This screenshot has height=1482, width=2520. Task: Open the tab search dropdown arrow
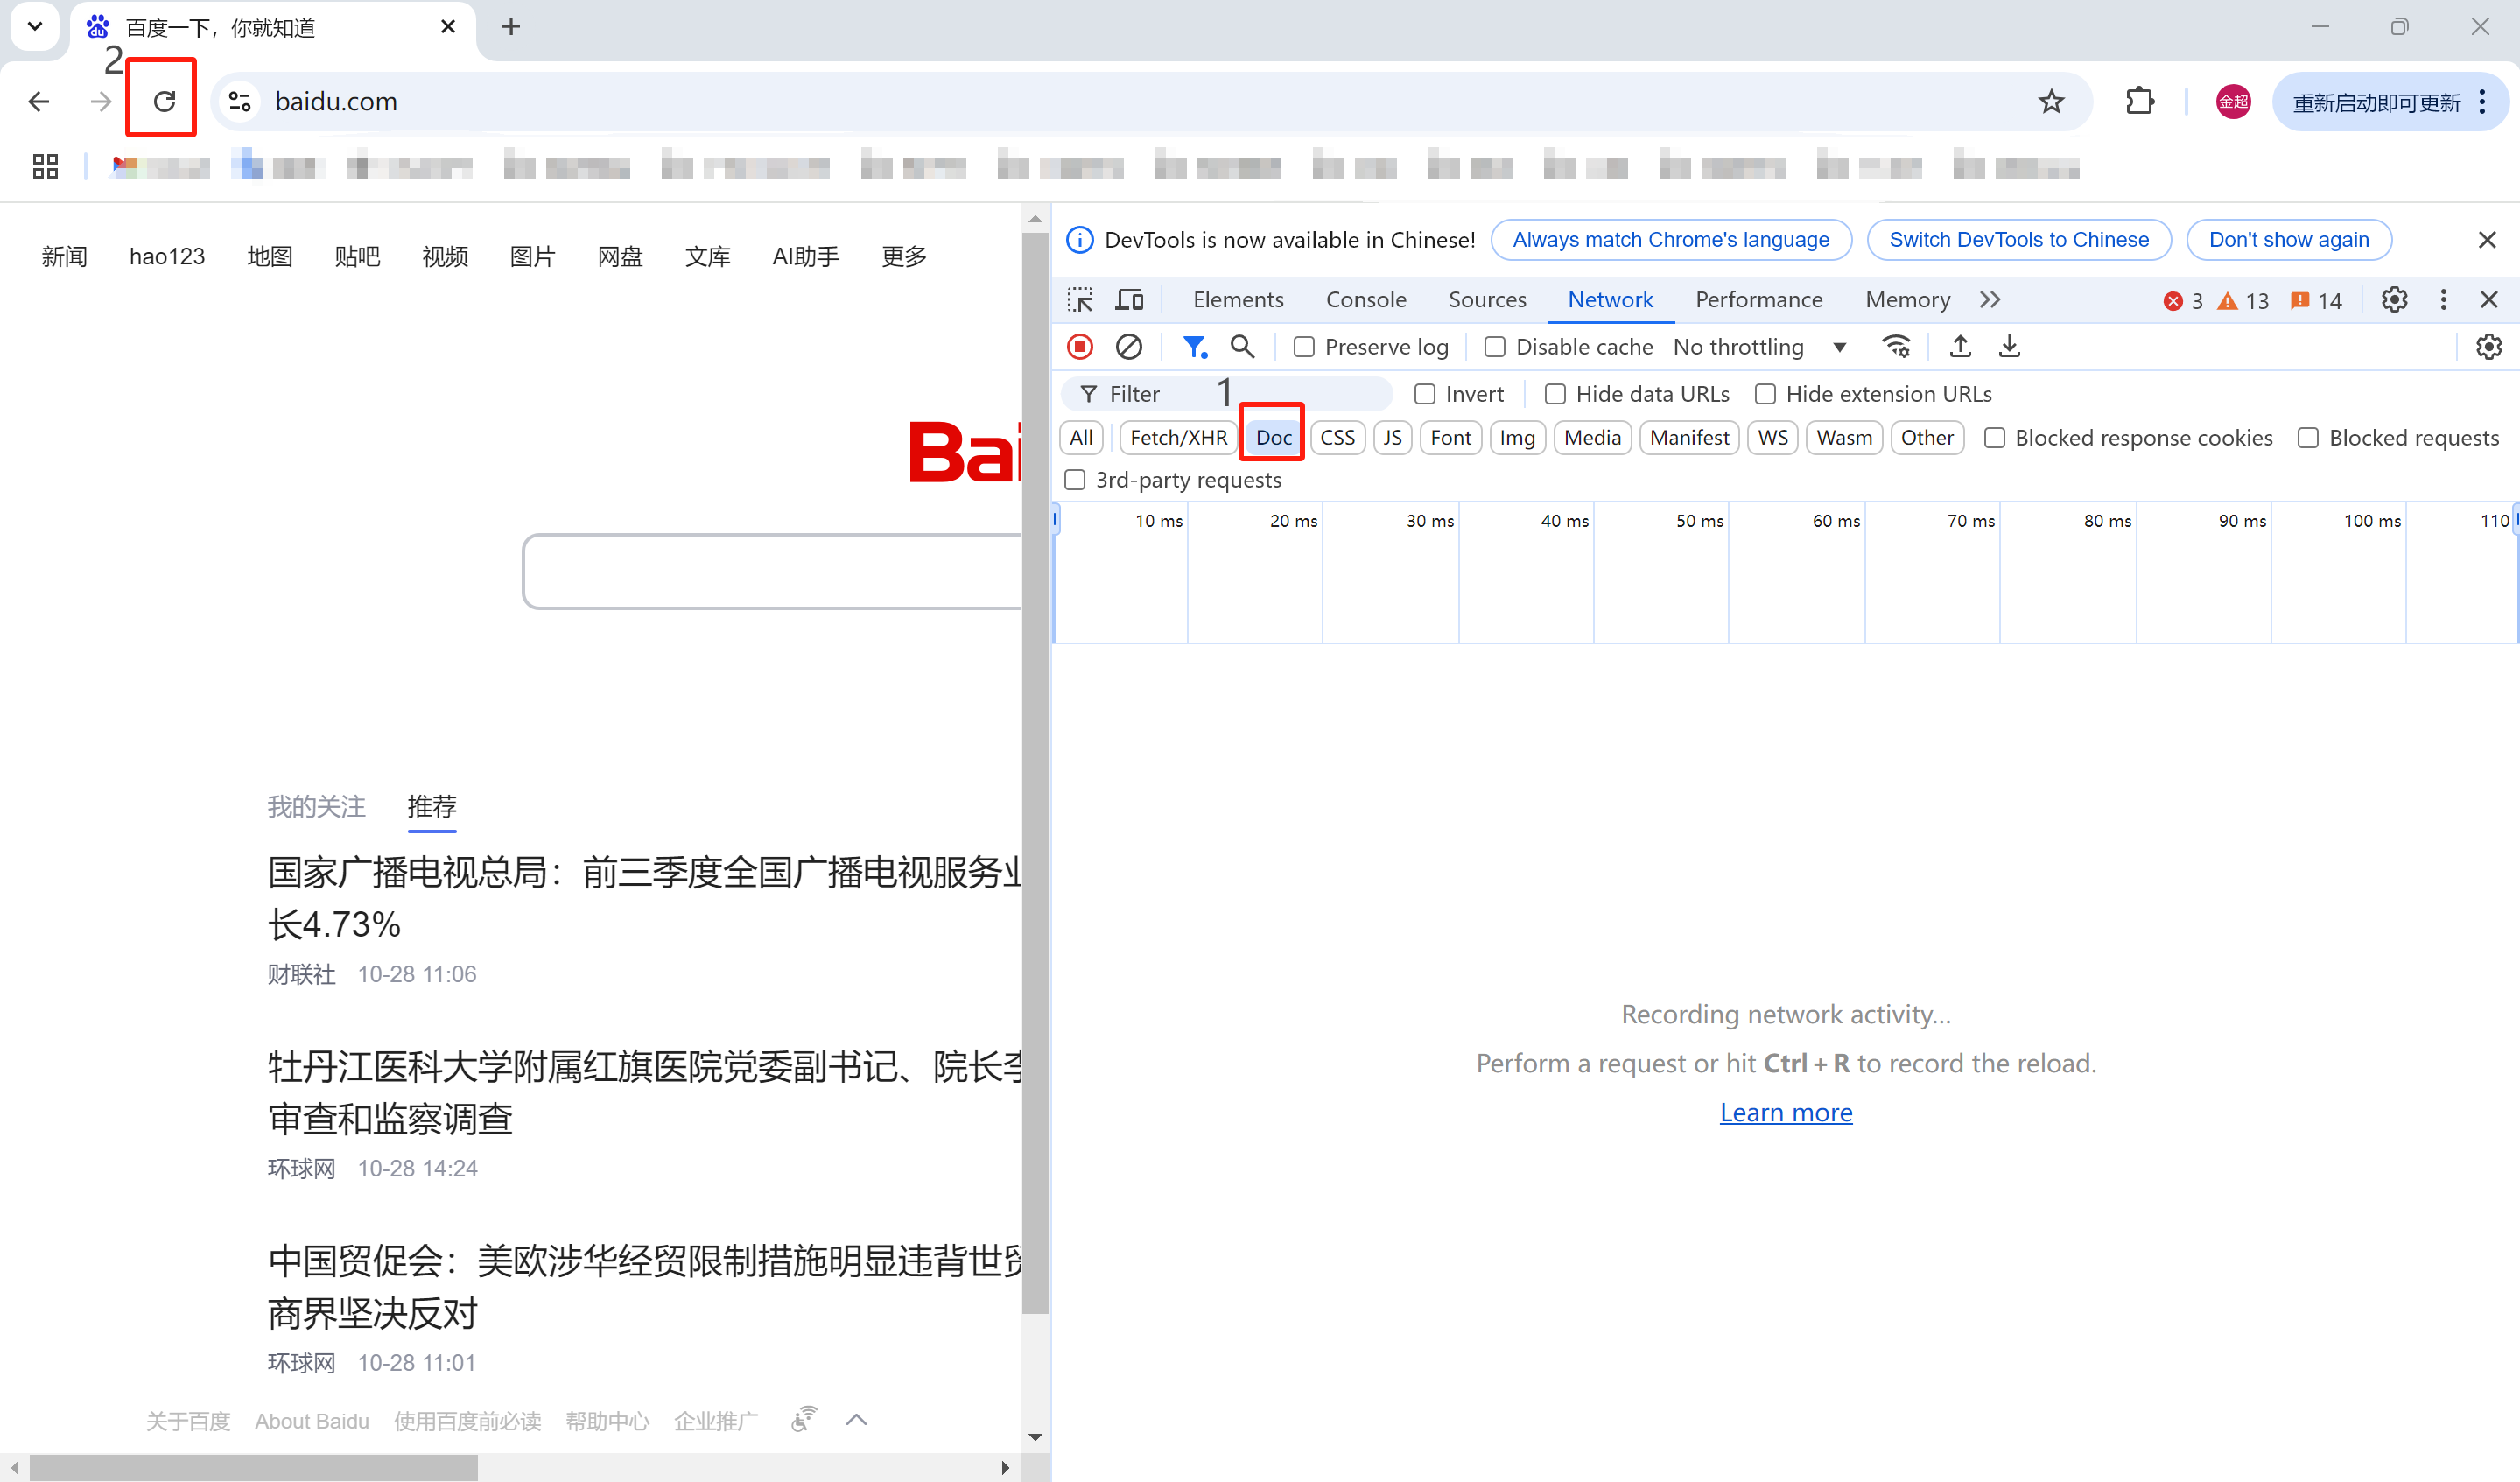(35, 26)
